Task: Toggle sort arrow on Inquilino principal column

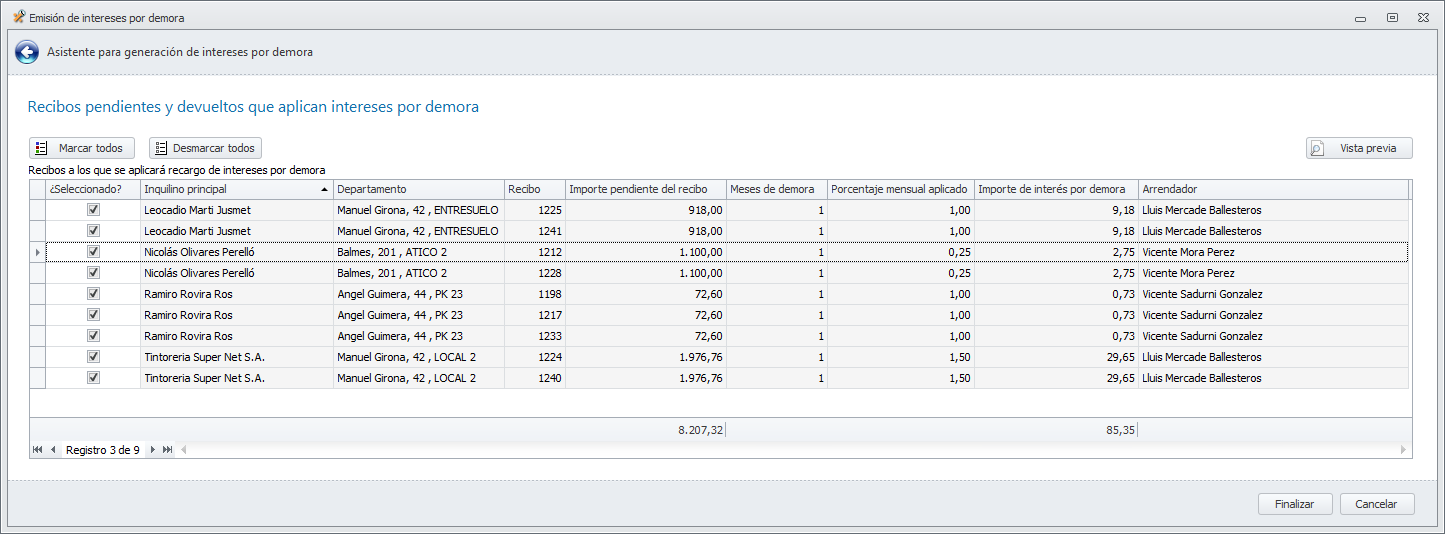Action: (x=324, y=189)
